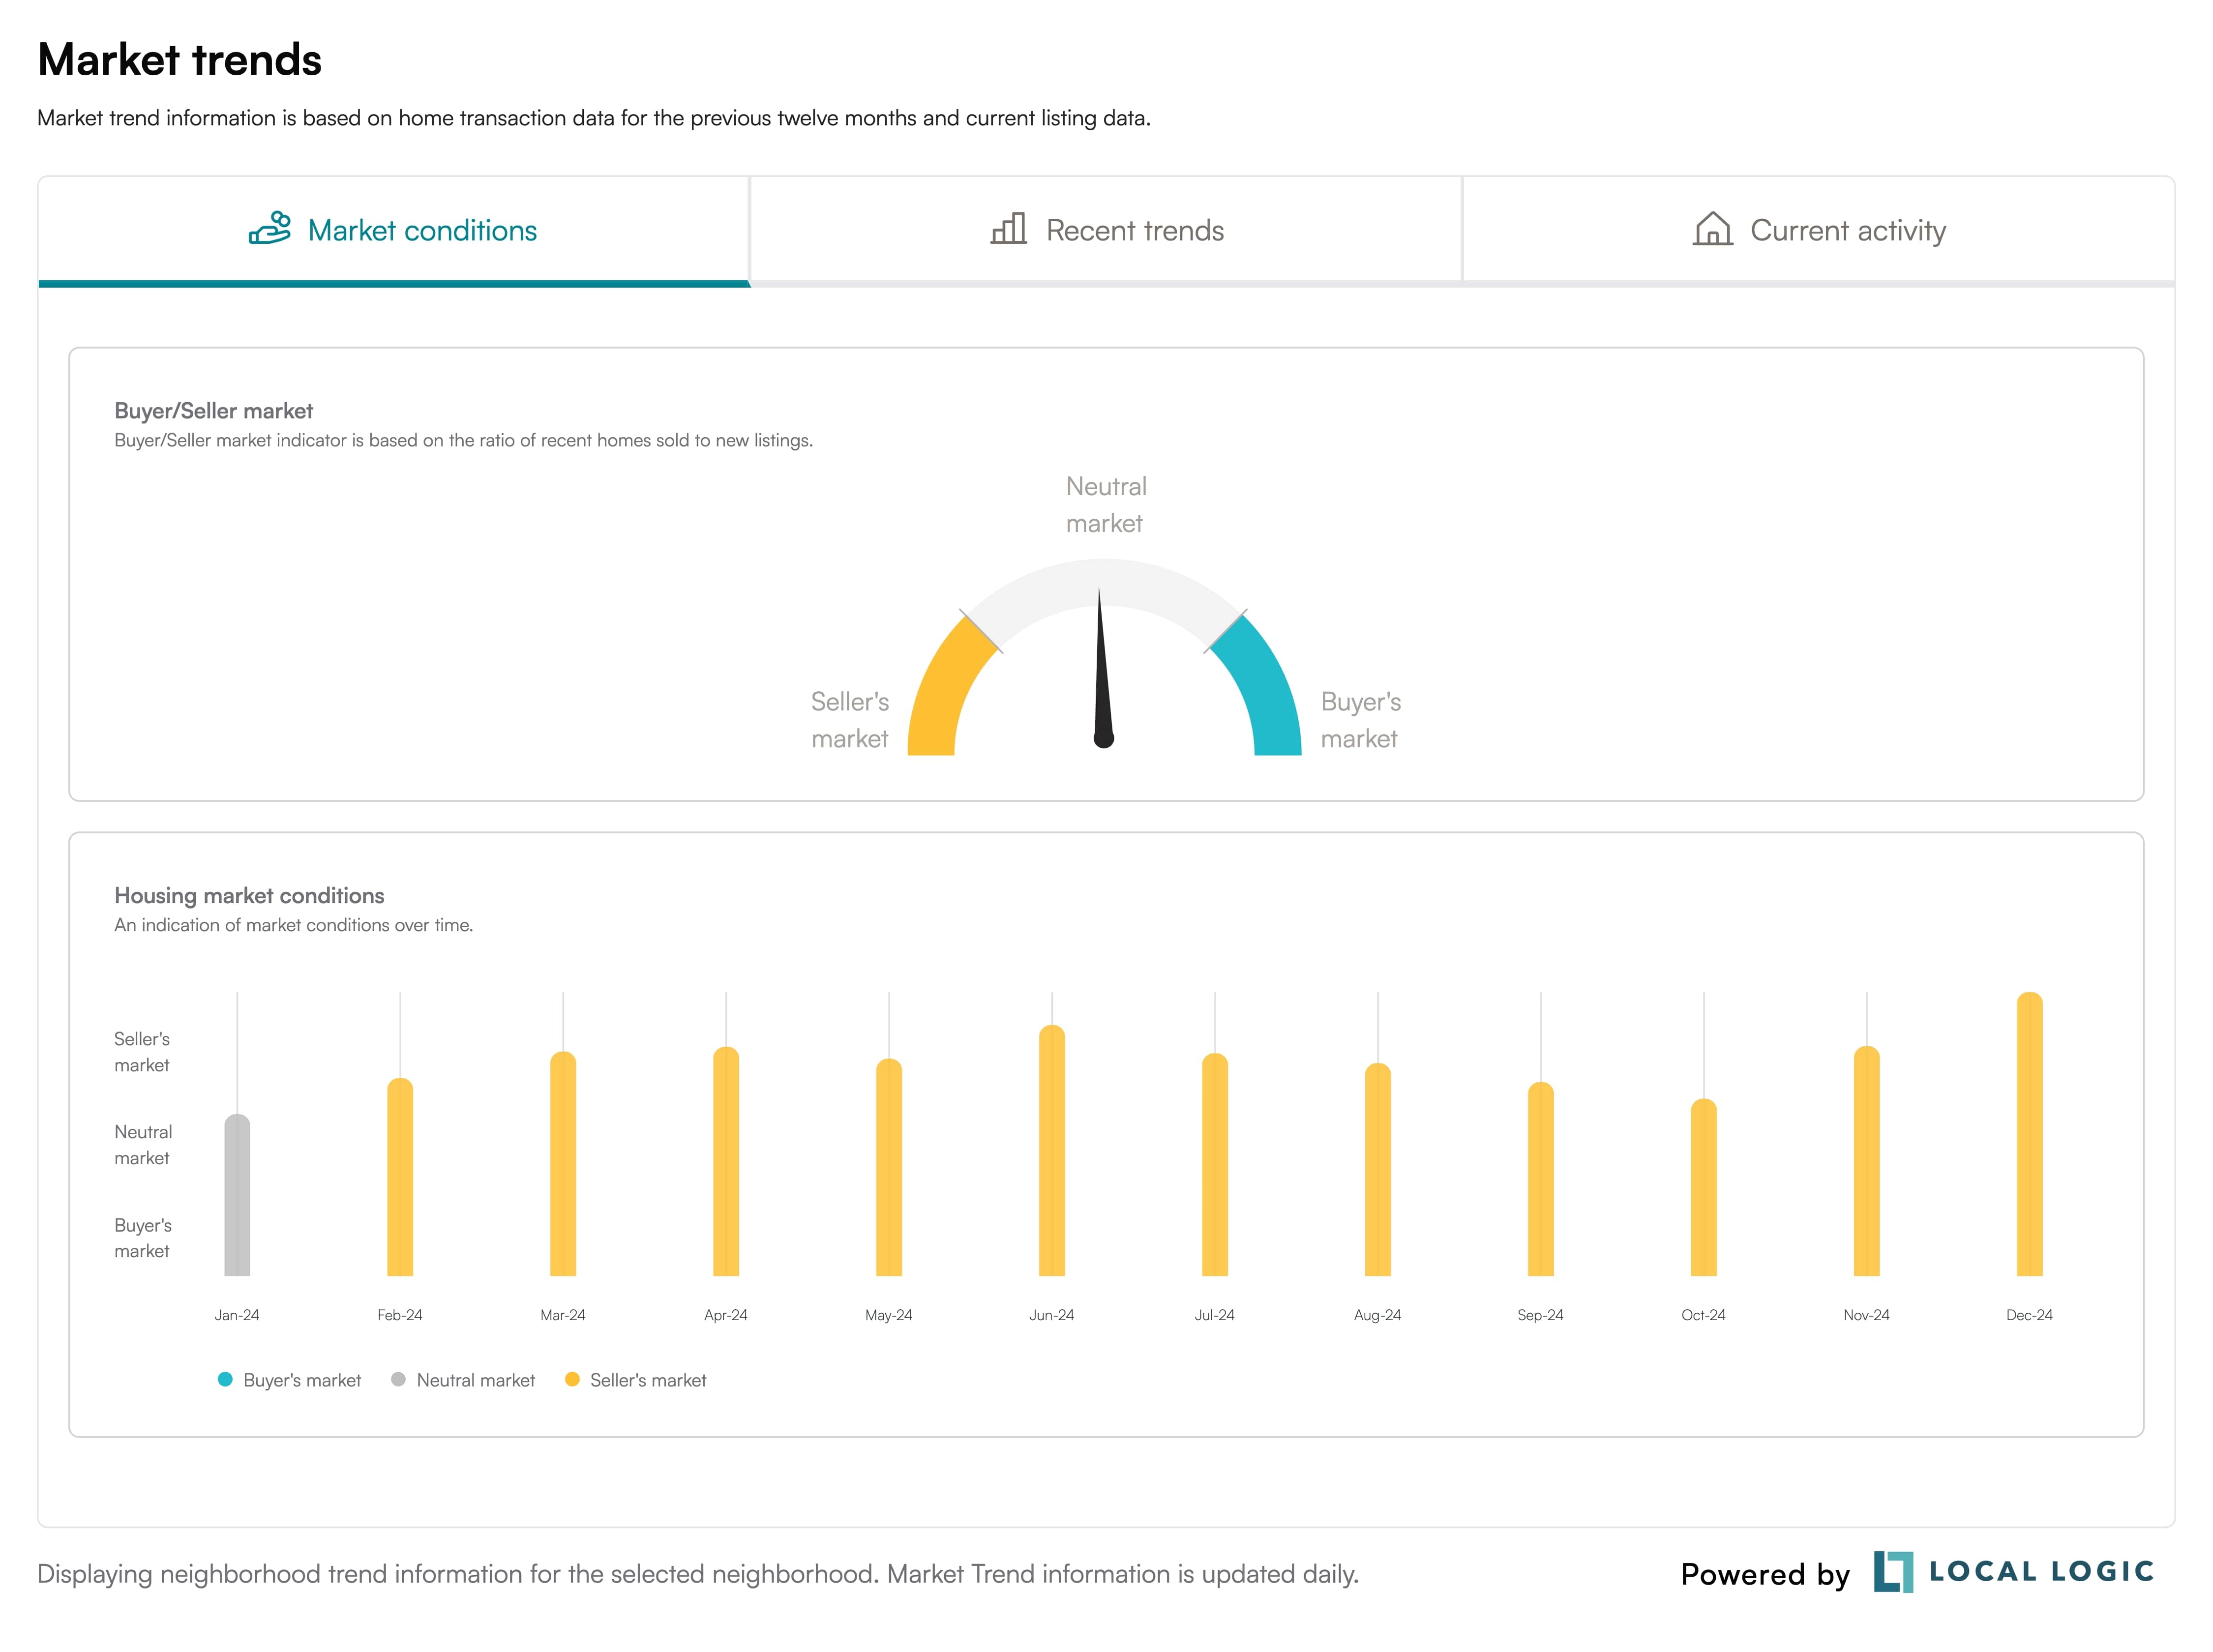Screen dimensions: 2213x1652
Task: Click the yellow Seller's market legend dot
Action: pyautogui.click(x=572, y=1379)
